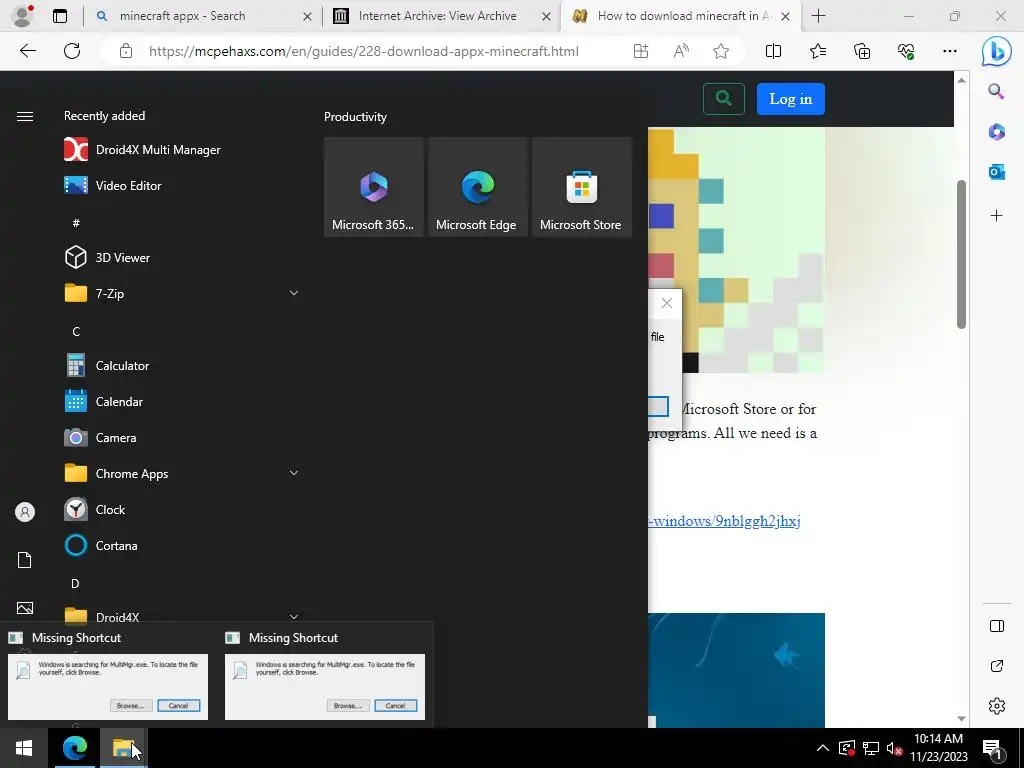
Task: Open Browser essentials heart icon
Action: click(906, 51)
